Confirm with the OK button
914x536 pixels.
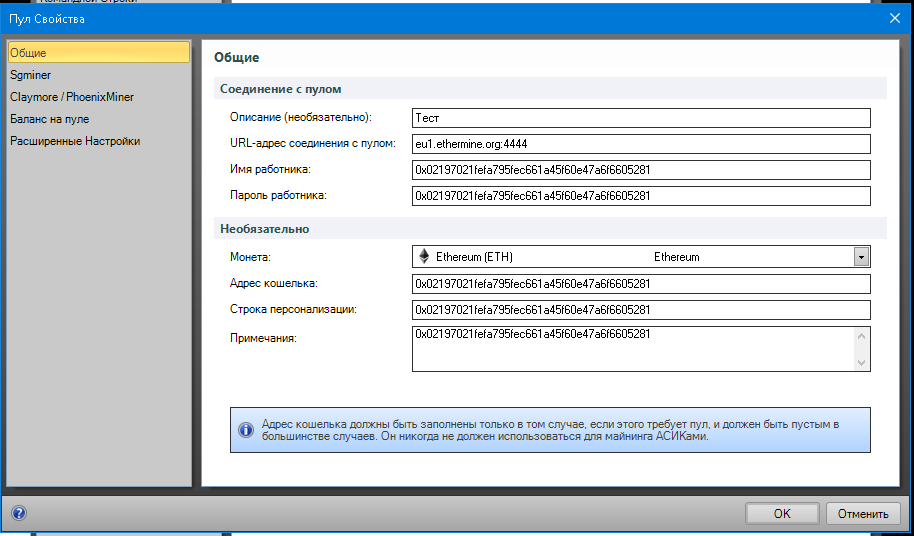[x=782, y=513]
